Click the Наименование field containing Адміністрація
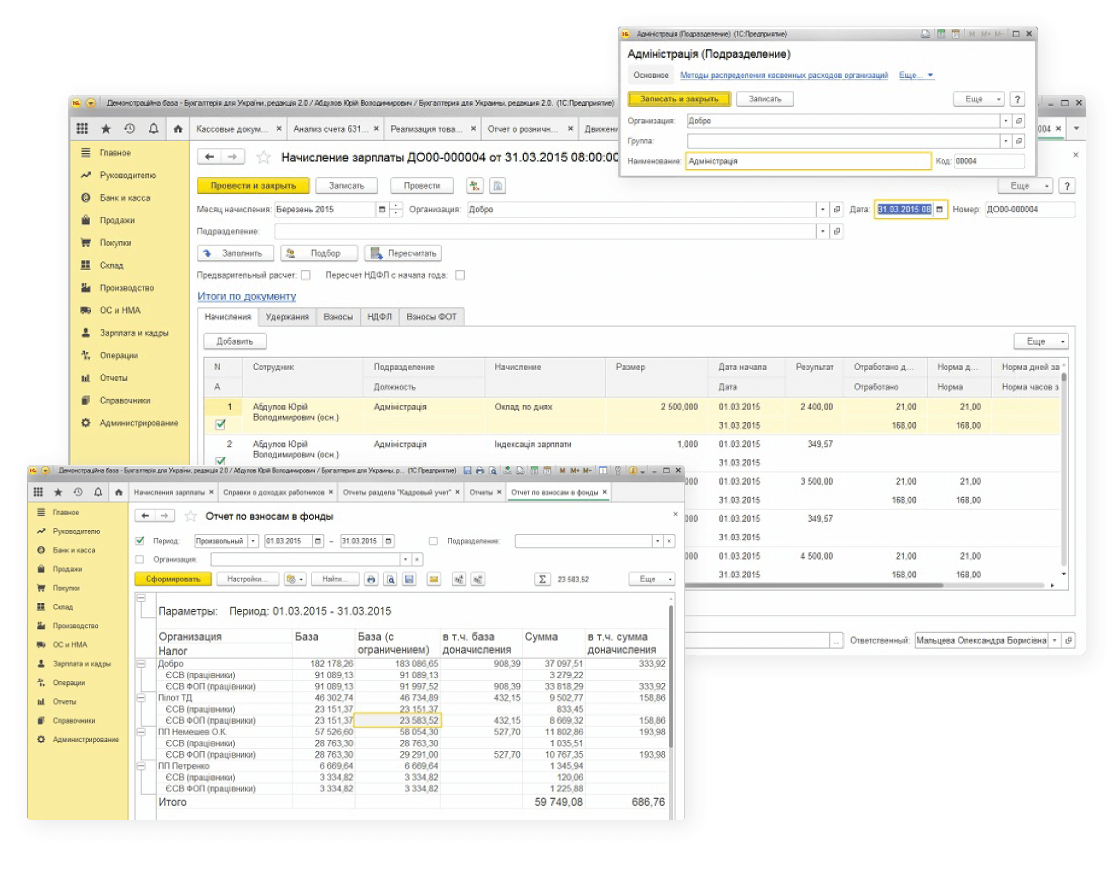 coord(807,161)
